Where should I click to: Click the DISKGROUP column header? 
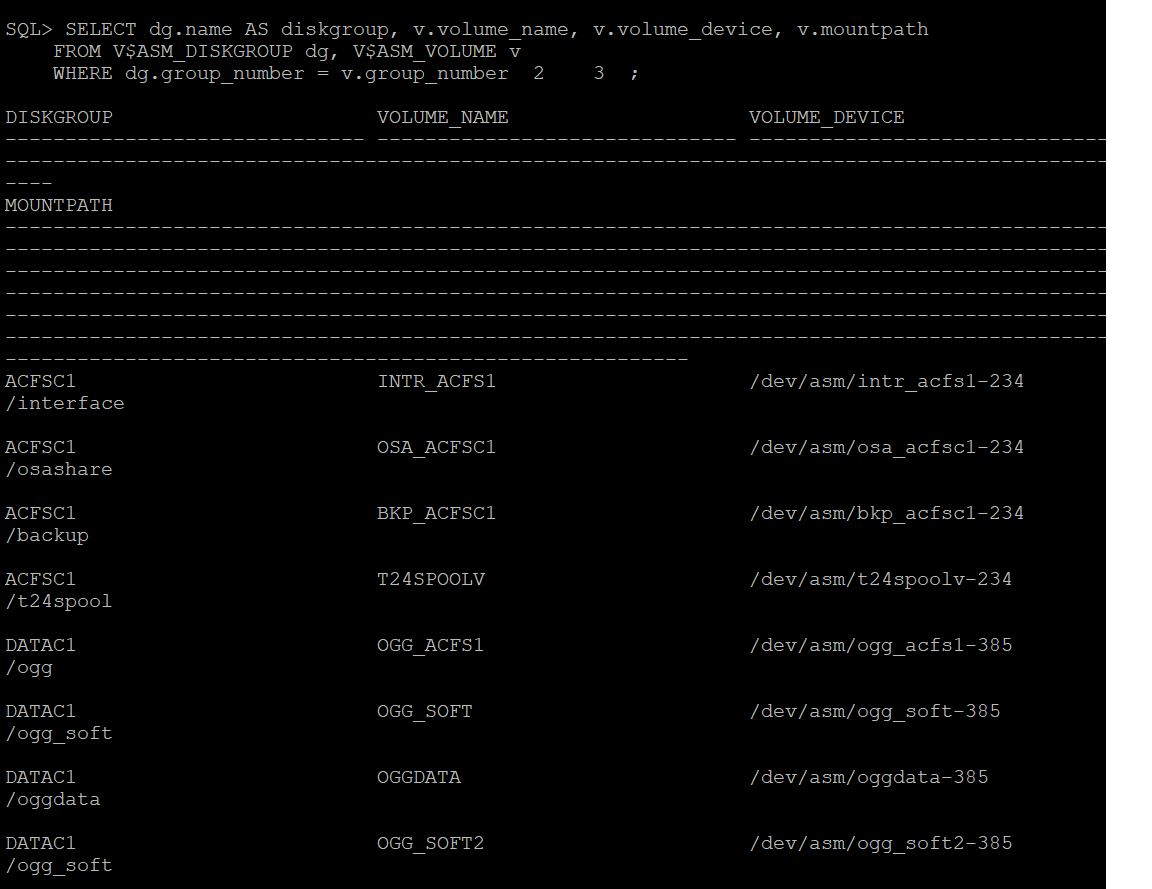pos(59,117)
